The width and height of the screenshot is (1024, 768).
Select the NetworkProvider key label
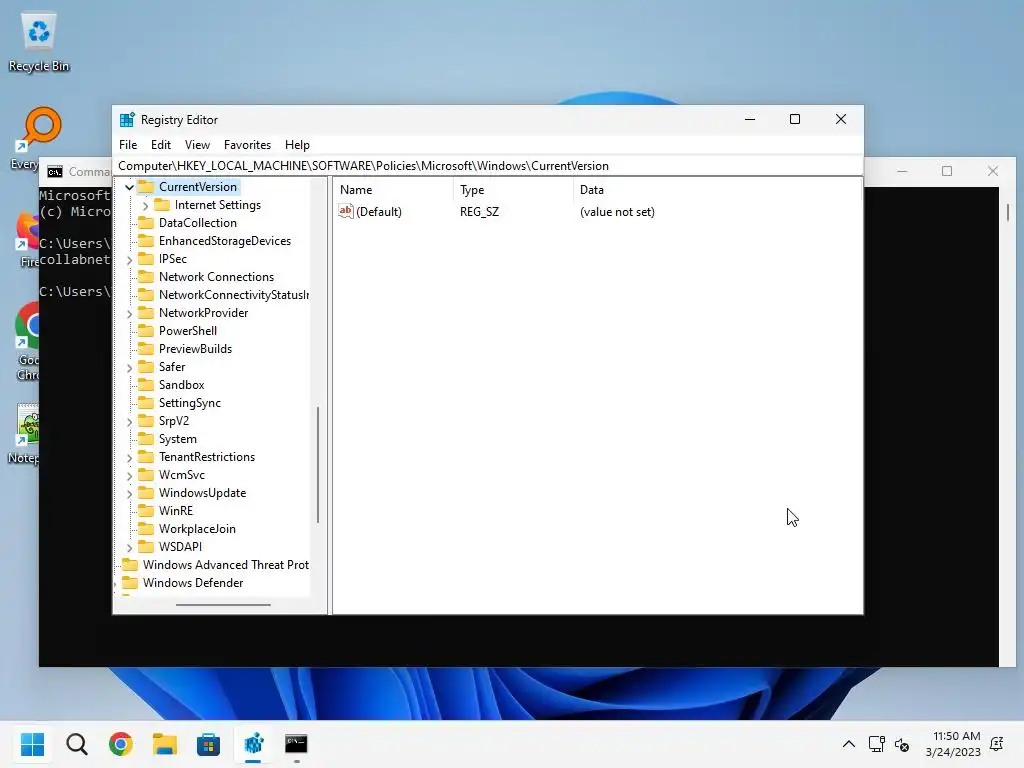[x=203, y=313]
